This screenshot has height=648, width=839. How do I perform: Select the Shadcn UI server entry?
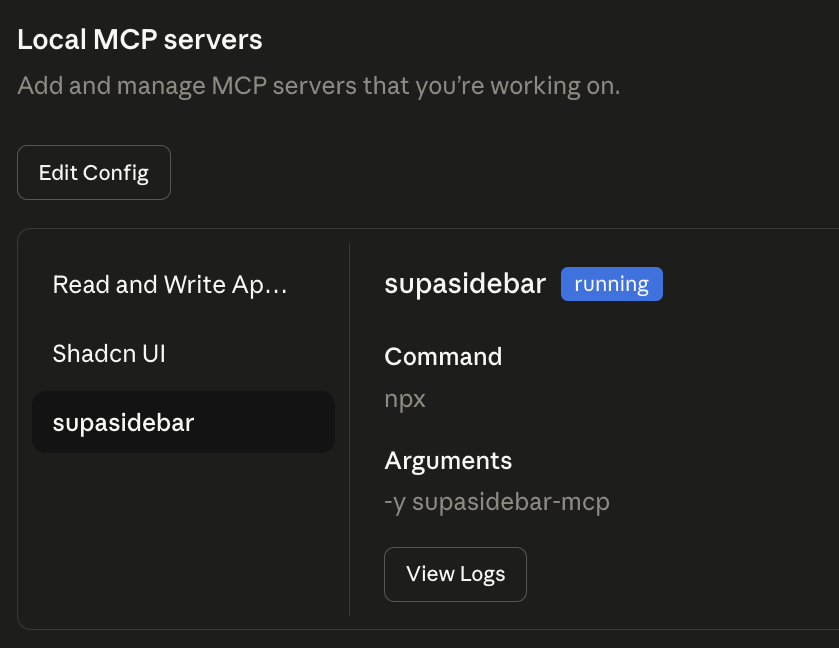tap(109, 353)
